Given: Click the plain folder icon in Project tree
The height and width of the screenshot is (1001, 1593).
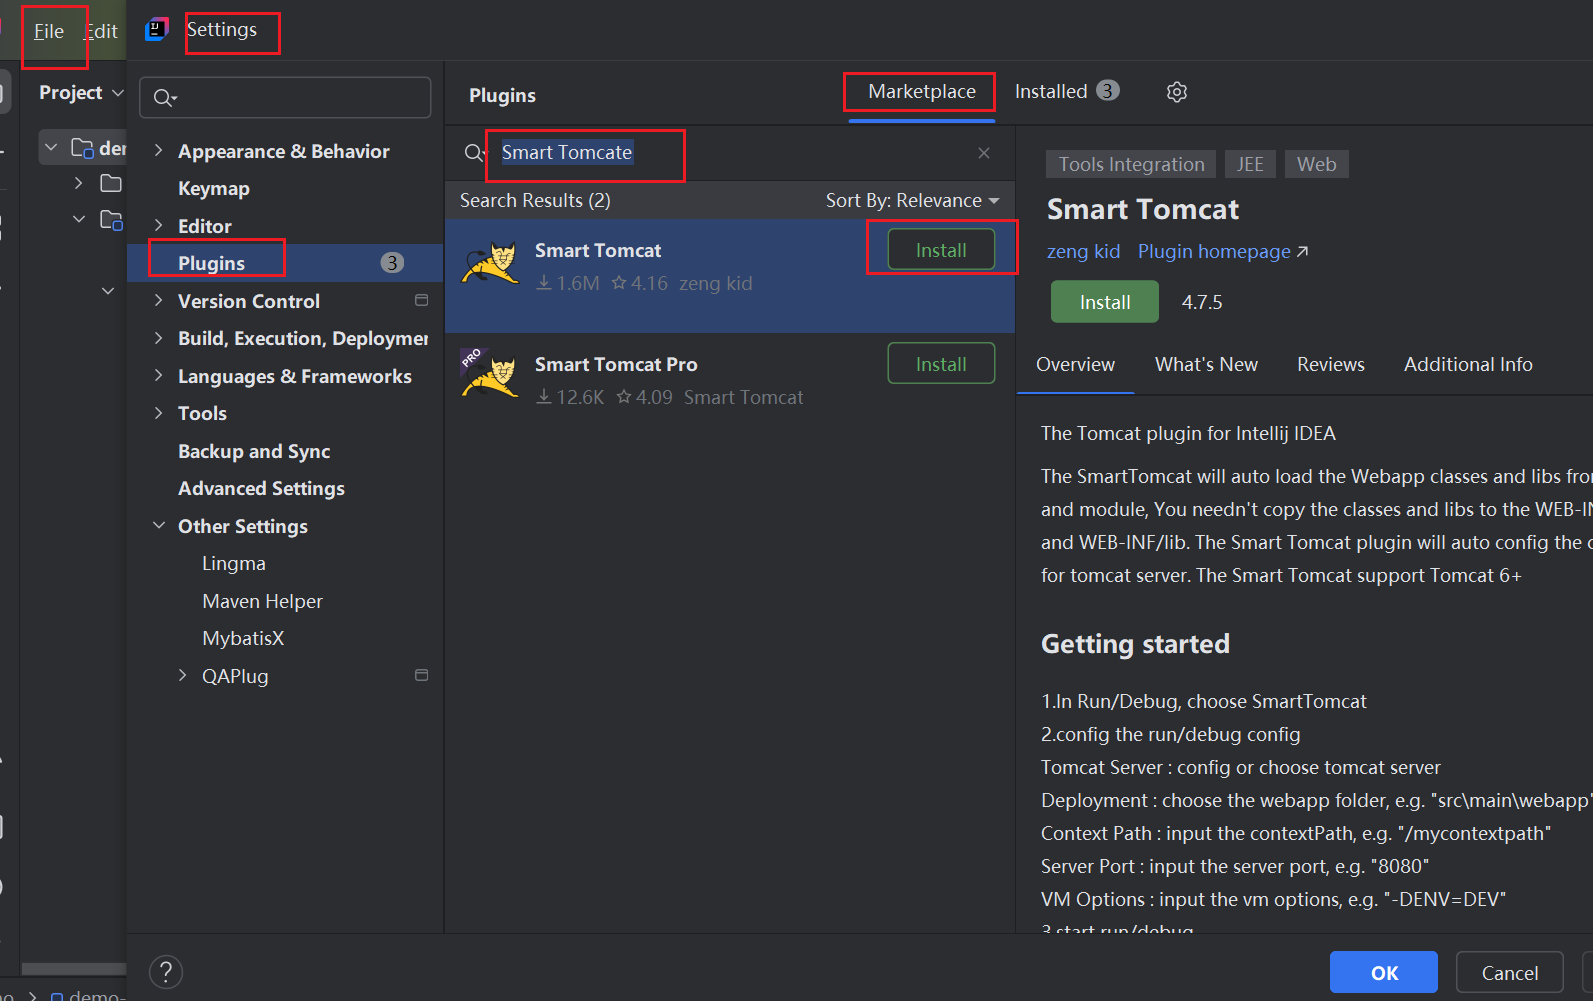Looking at the screenshot, I should point(111,183).
